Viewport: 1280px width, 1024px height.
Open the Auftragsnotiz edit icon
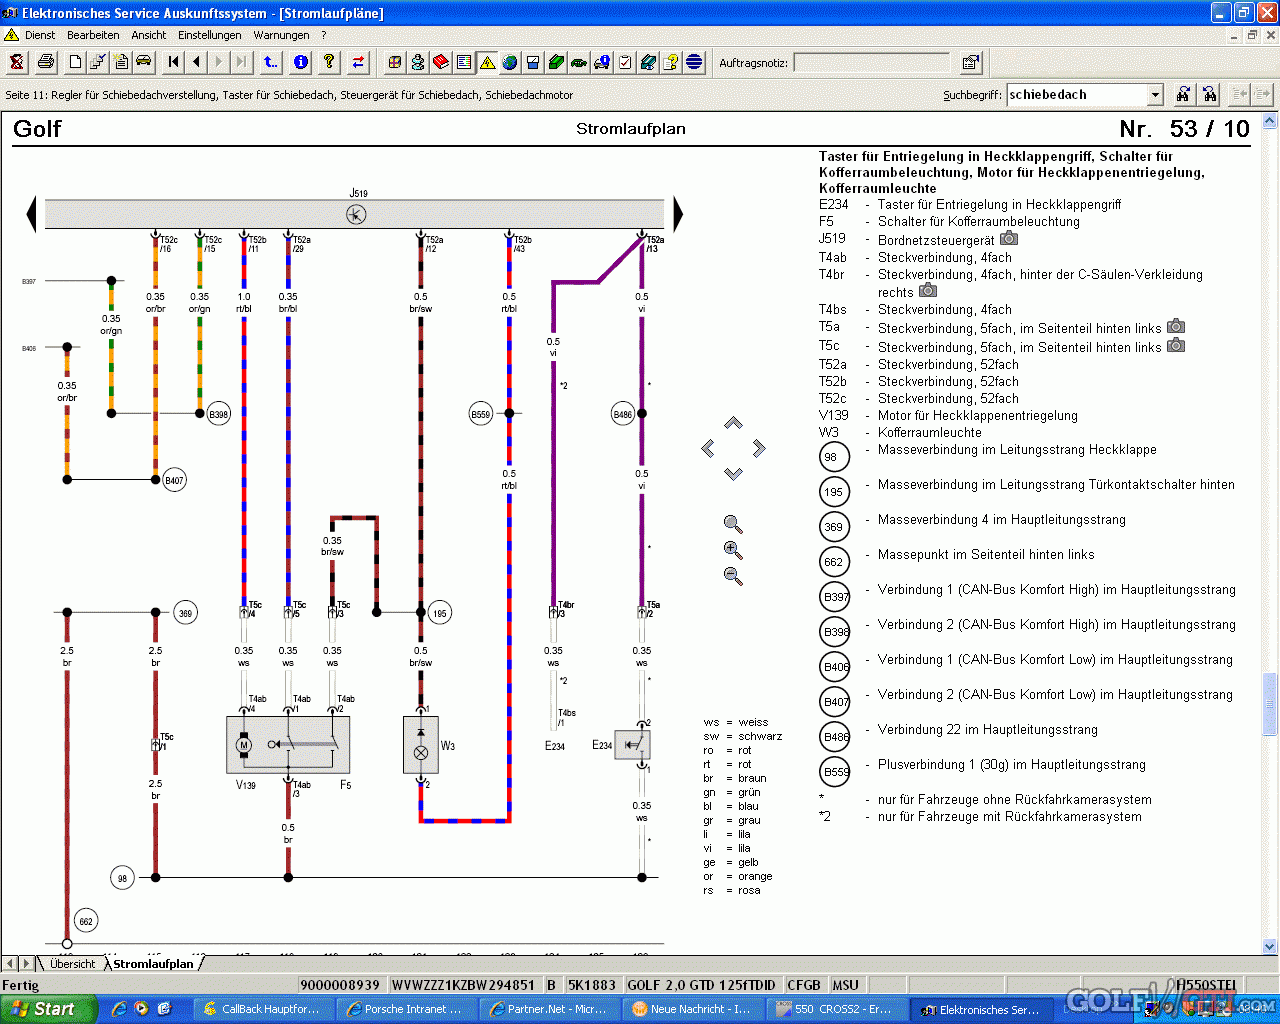(x=970, y=62)
